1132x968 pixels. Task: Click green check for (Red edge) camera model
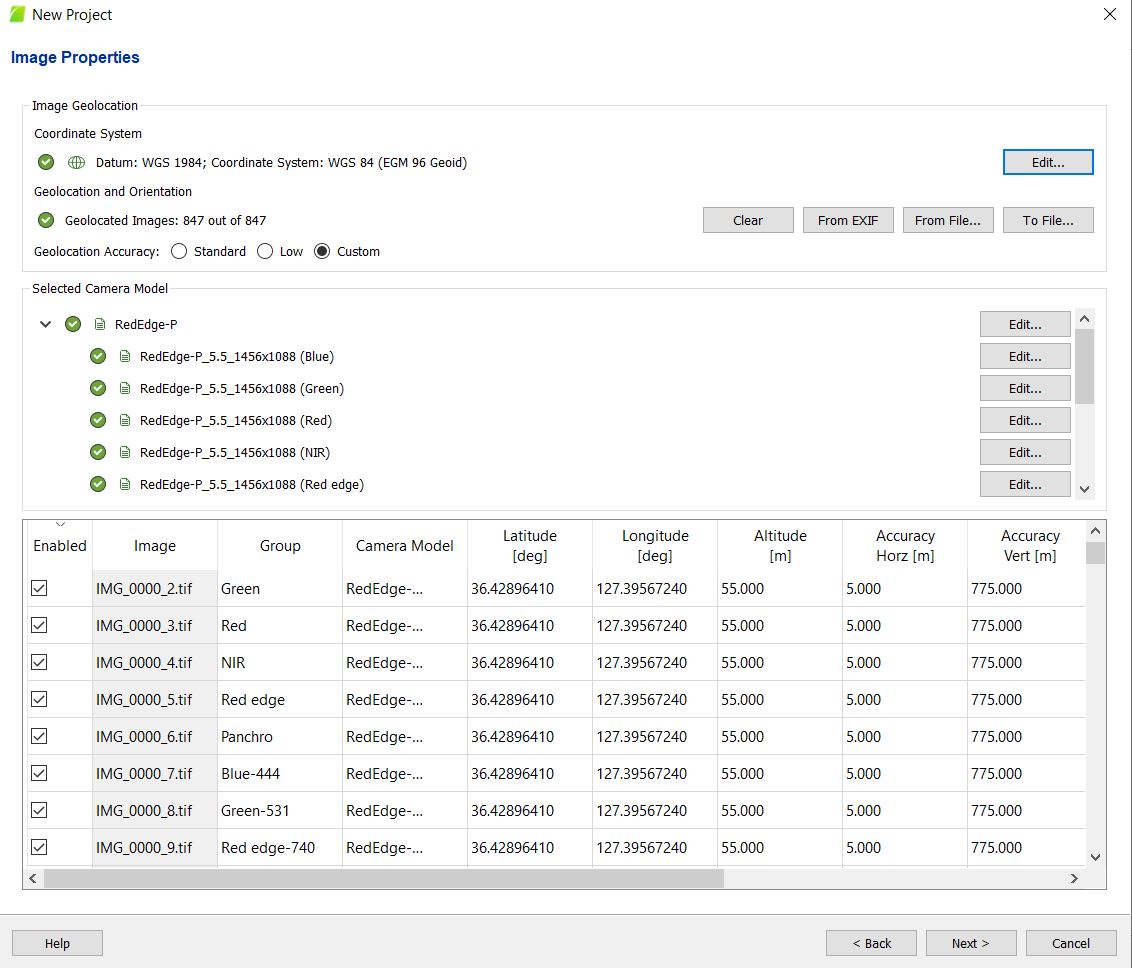pos(98,484)
